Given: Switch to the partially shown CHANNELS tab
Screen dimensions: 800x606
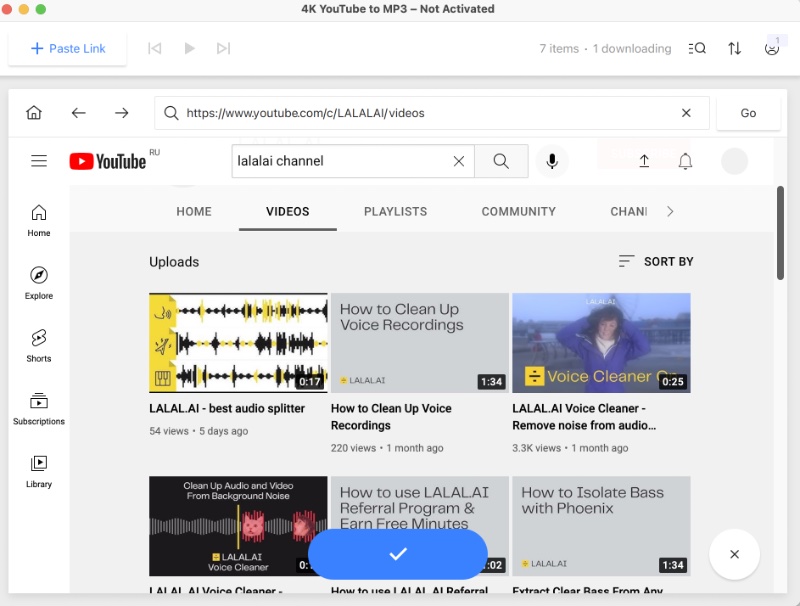Looking at the screenshot, I should click(x=629, y=212).
